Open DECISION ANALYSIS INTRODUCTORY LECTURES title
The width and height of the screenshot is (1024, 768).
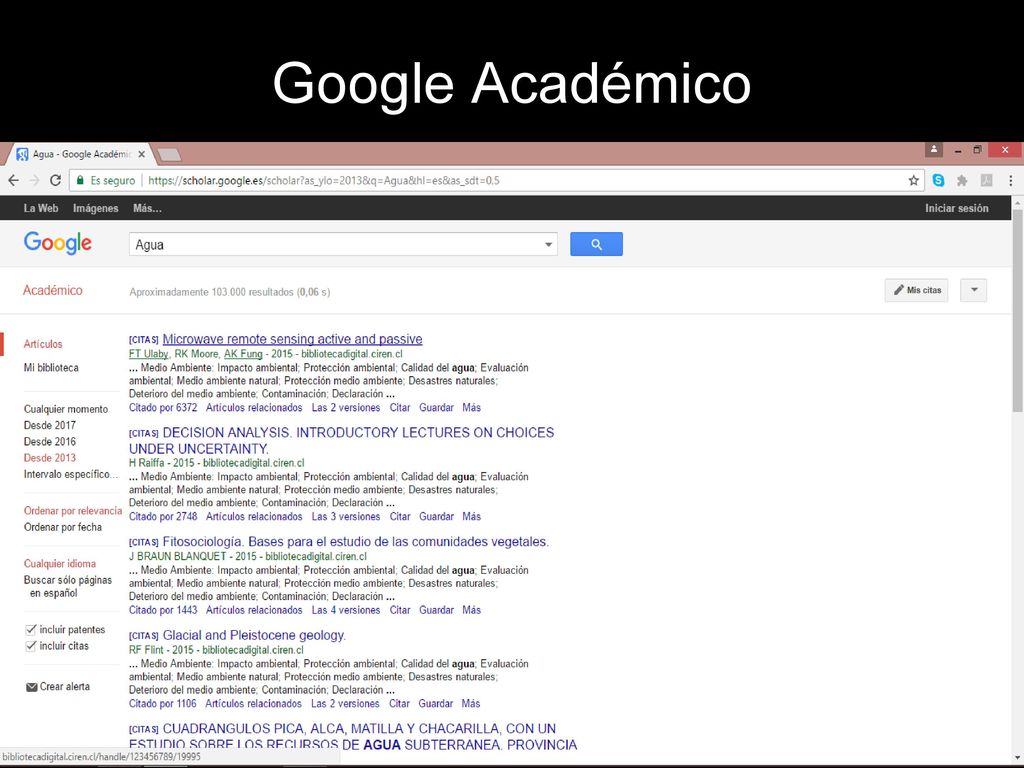click(x=342, y=441)
